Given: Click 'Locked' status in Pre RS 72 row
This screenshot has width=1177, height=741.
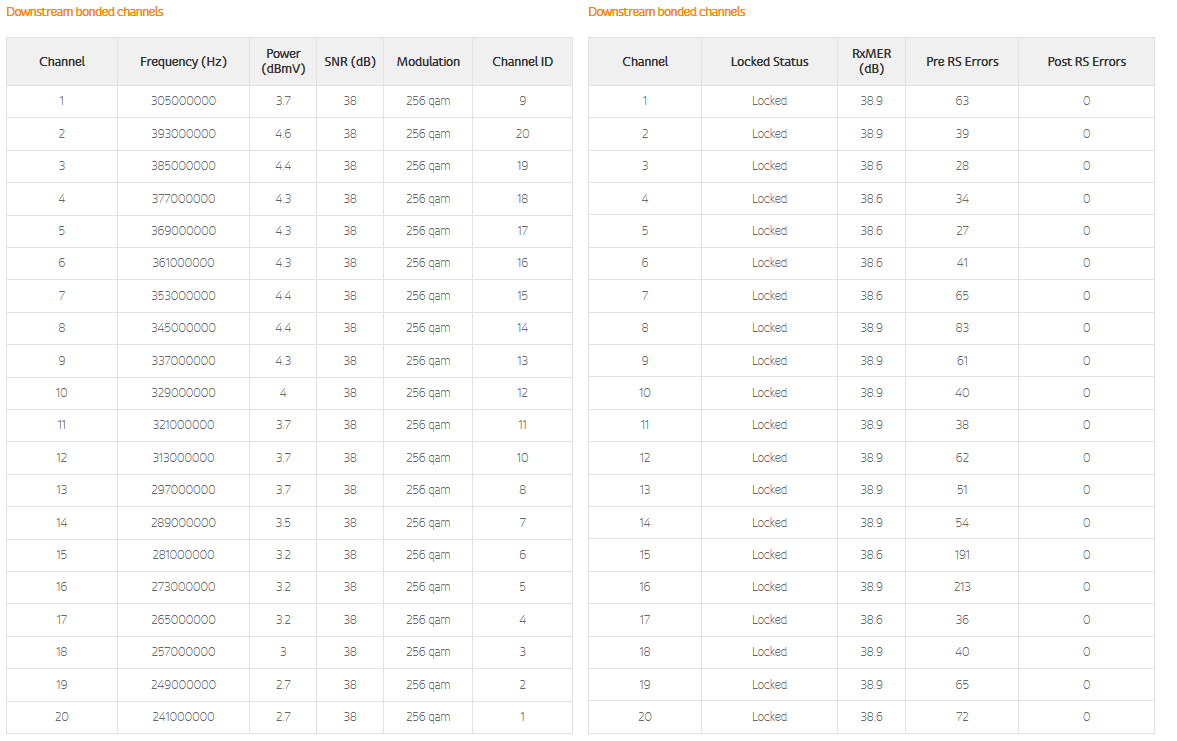Looking at the screenshot, I should [769, 717].
